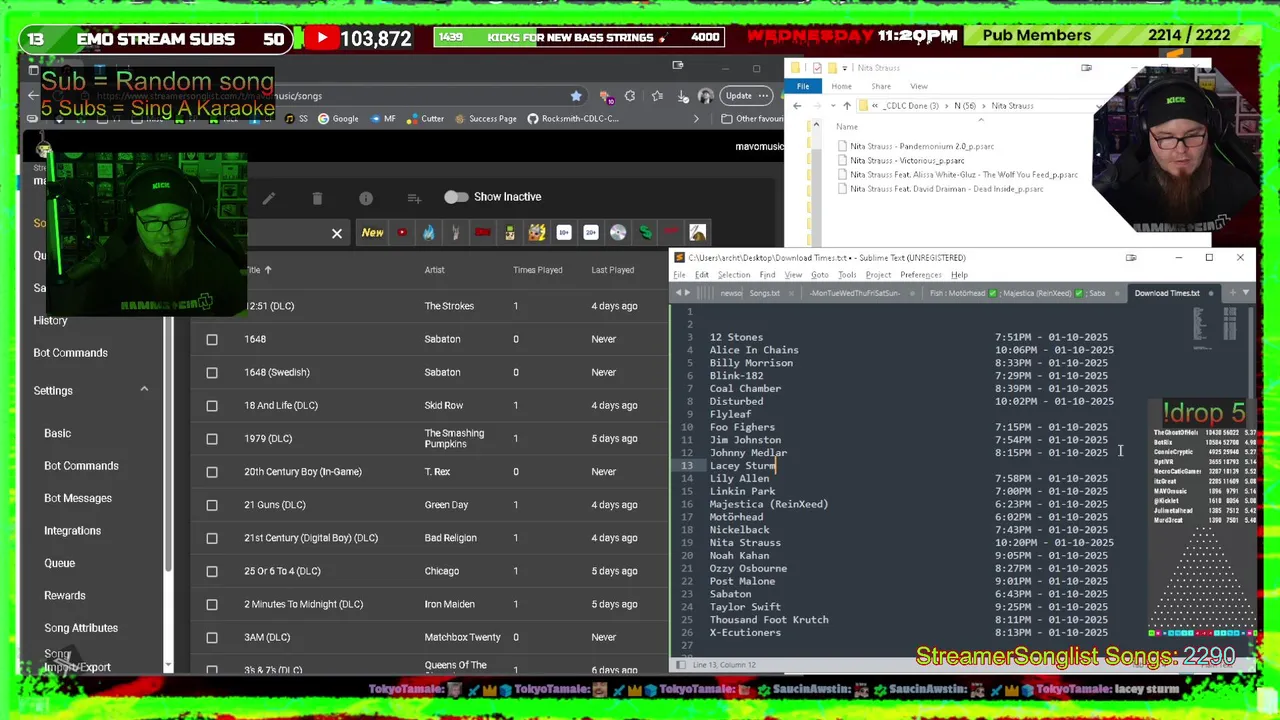Click Sublime tab scroll left arrow
The width and height of the screenshot is (1280, 720).
coord(679,293)
